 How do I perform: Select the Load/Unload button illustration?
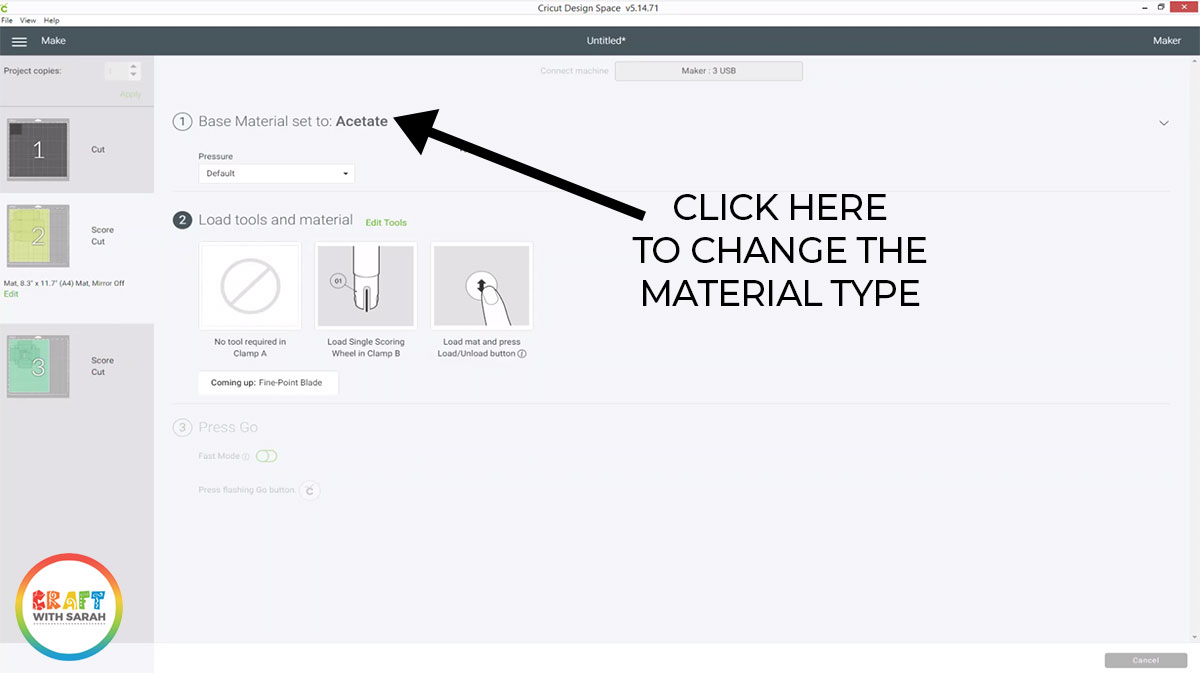[x=481, y=286]
